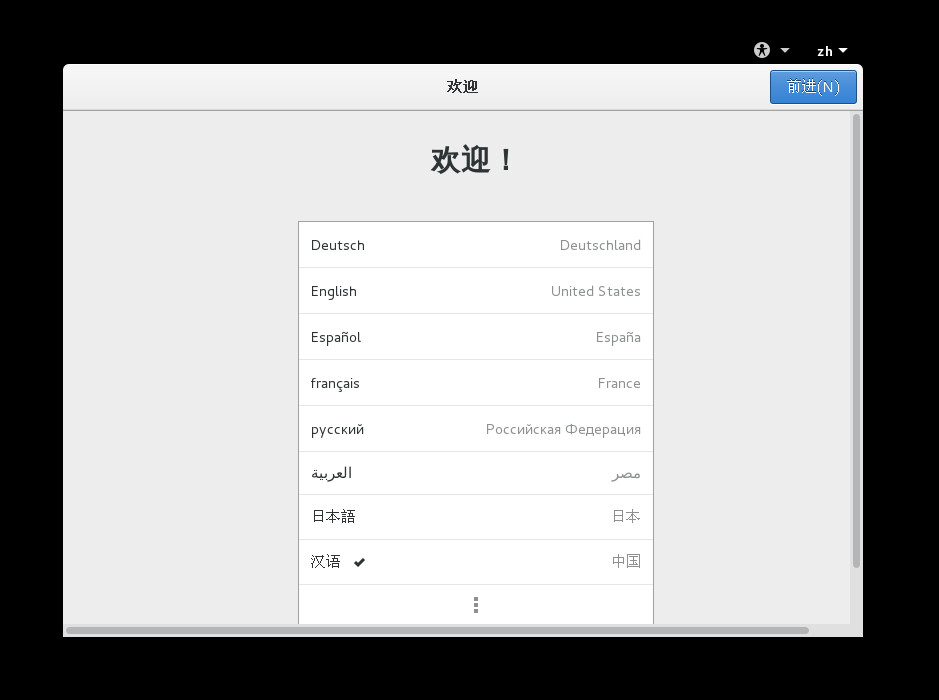The width and height of the screenshot is (939, 700).
Task: Select English language option
Action: (x=475, y=291)
